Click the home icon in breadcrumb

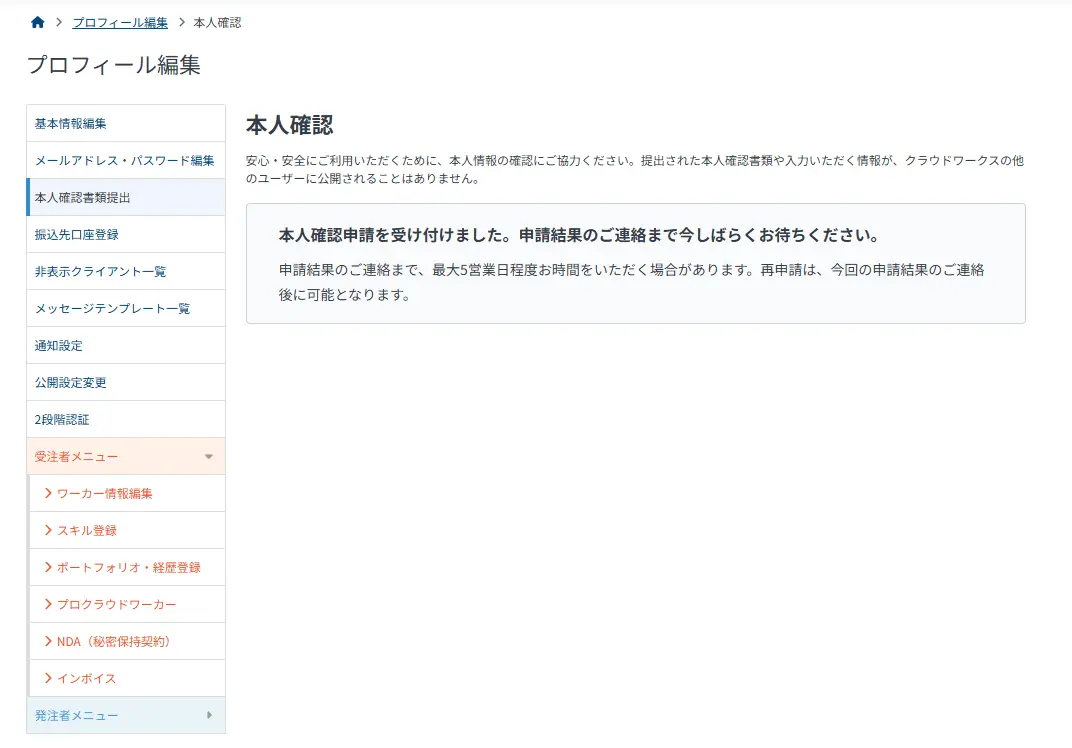click(38, 23)
